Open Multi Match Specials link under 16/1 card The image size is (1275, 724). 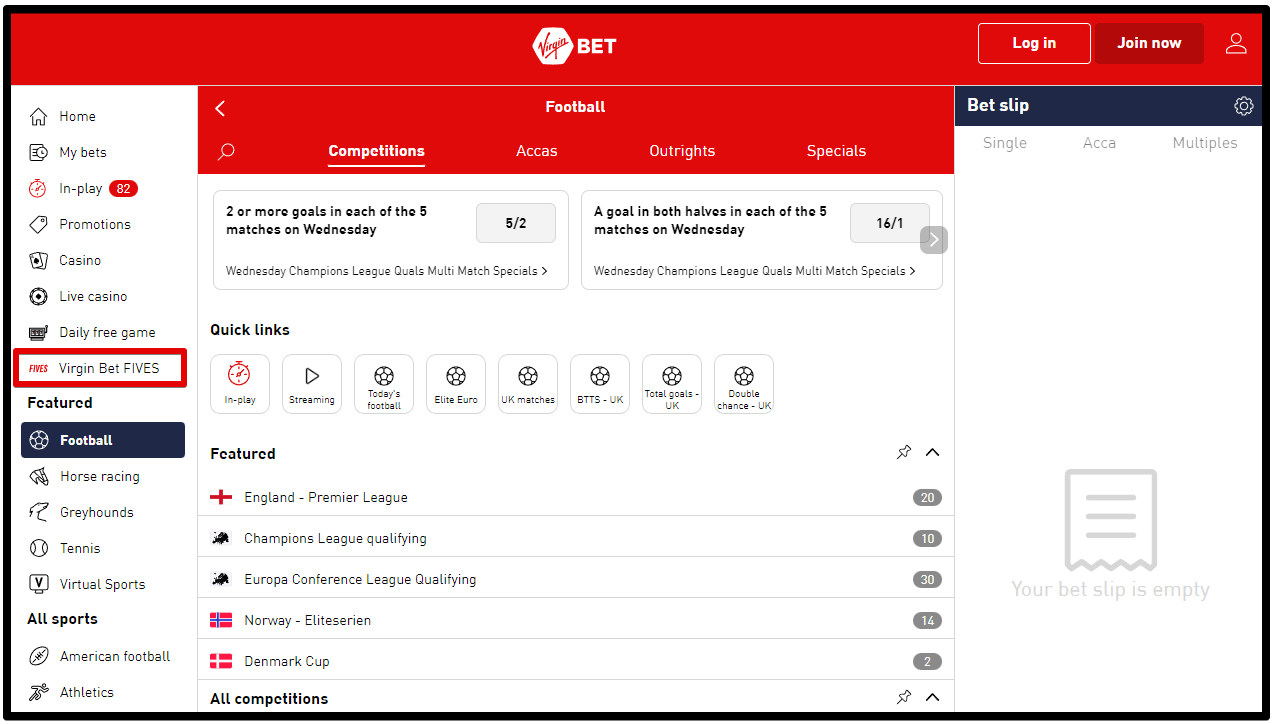(x=755, y=271)
